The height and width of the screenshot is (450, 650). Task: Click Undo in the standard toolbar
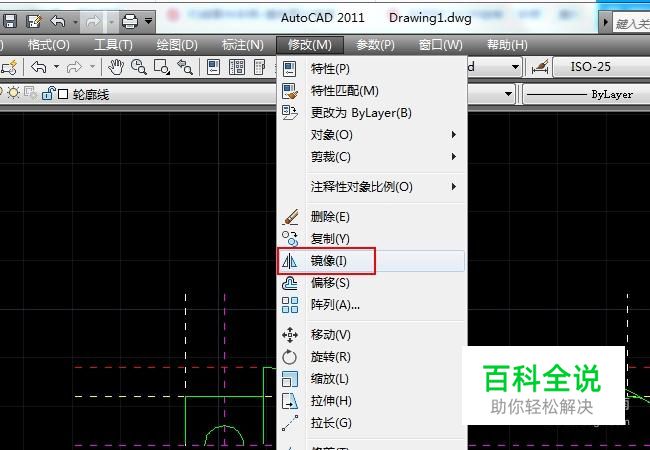(39, 67)
